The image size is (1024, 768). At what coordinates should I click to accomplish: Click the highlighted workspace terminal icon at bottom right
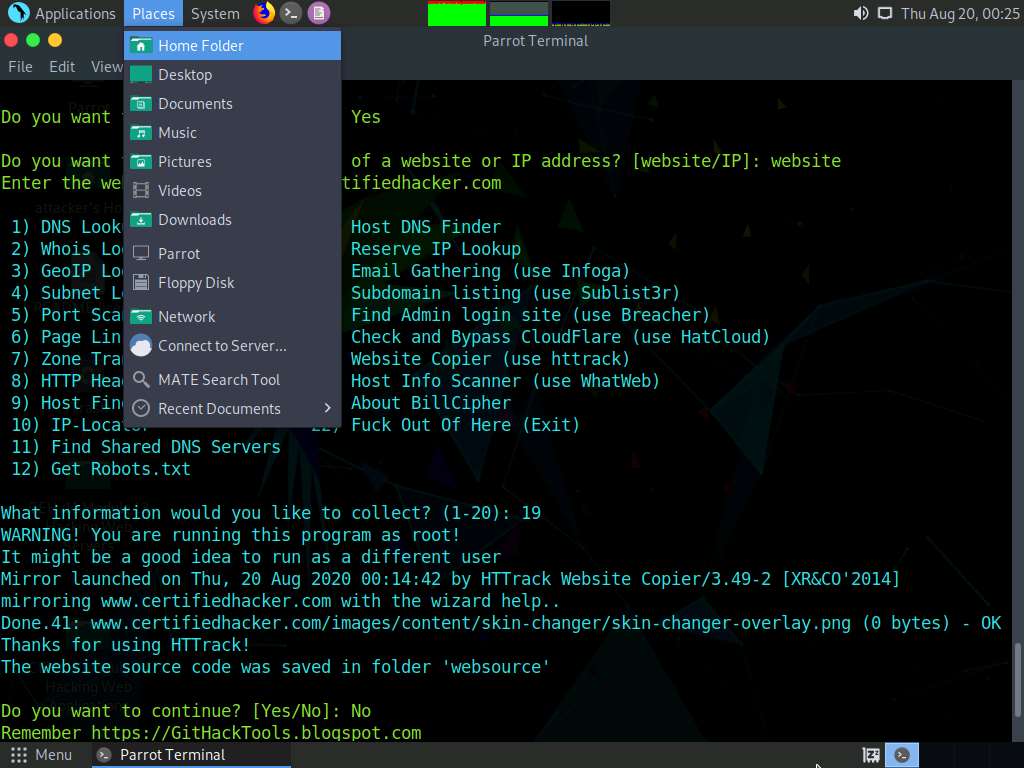(902, 755)
